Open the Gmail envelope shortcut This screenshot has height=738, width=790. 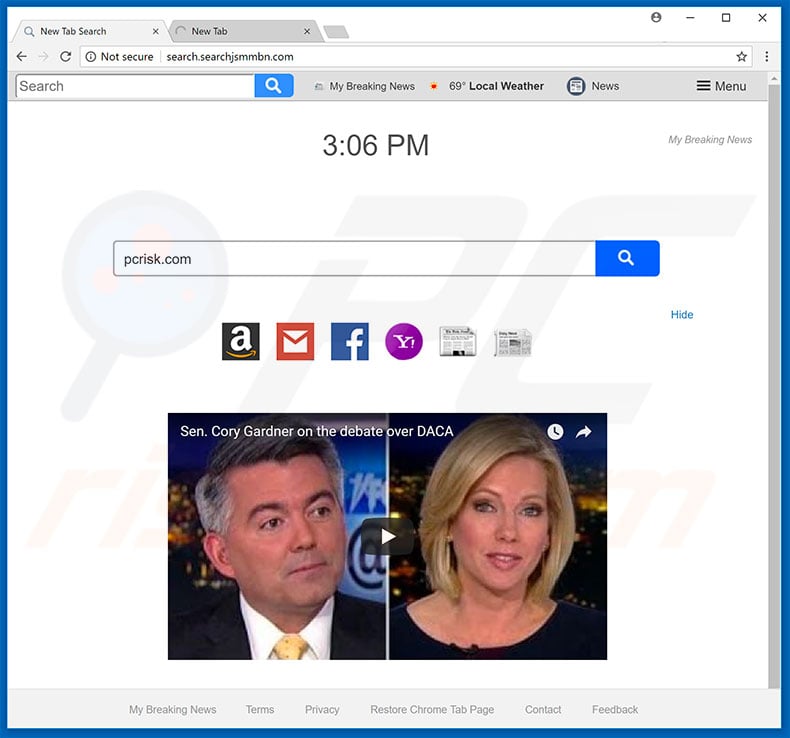point(295,342)
